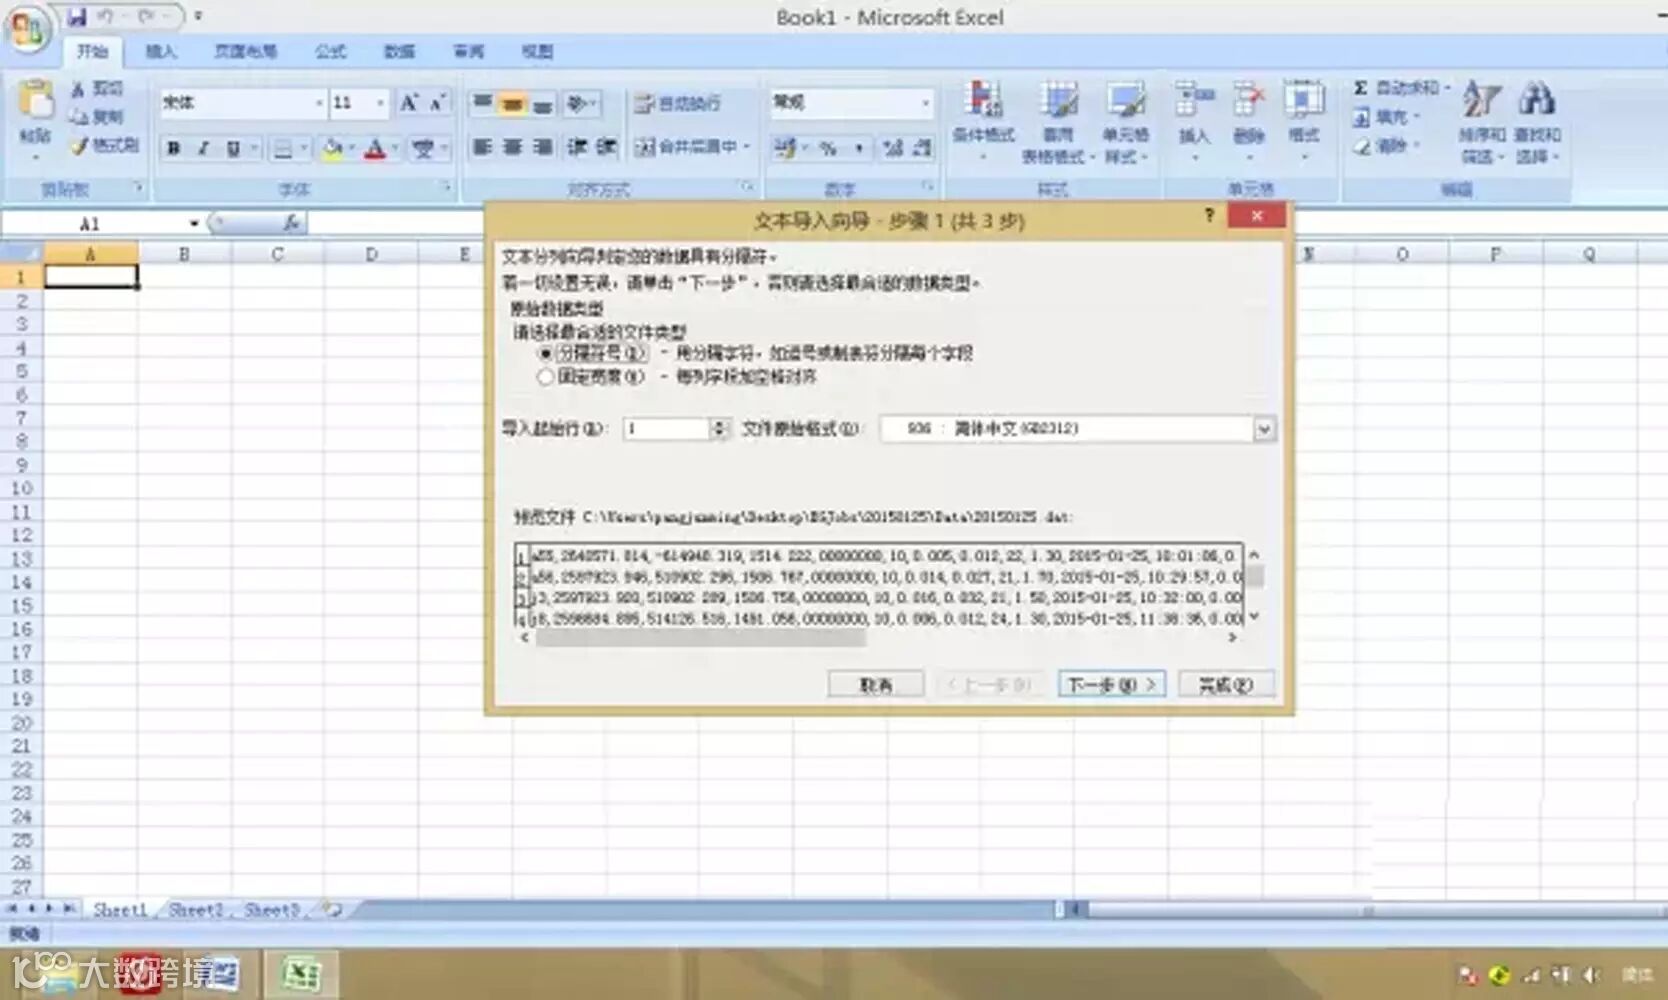Open the Office button menu
Image resolution: width=1668 pixels, height=1000 pixels.
point(27,27)
